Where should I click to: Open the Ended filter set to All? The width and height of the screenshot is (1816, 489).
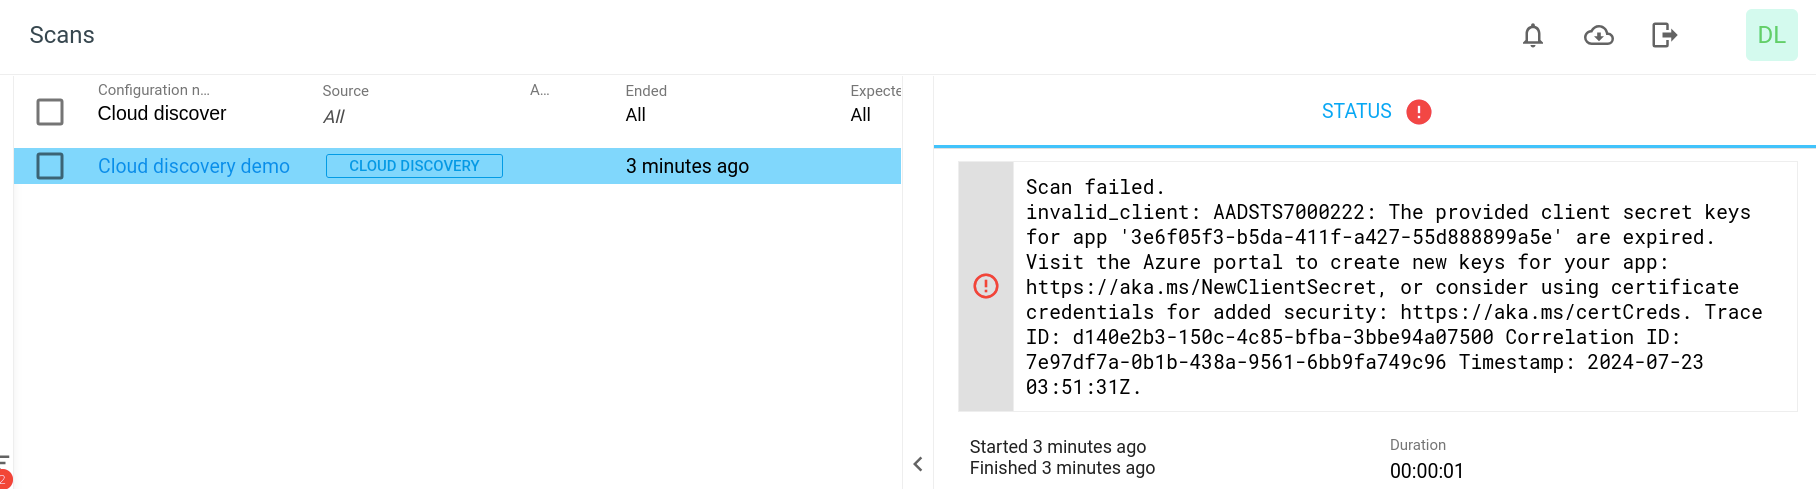(636, 115)
